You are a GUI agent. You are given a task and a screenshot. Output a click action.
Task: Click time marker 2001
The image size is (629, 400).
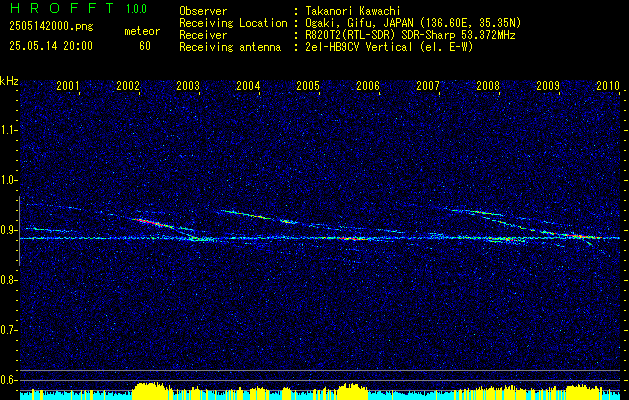(67, 85)
